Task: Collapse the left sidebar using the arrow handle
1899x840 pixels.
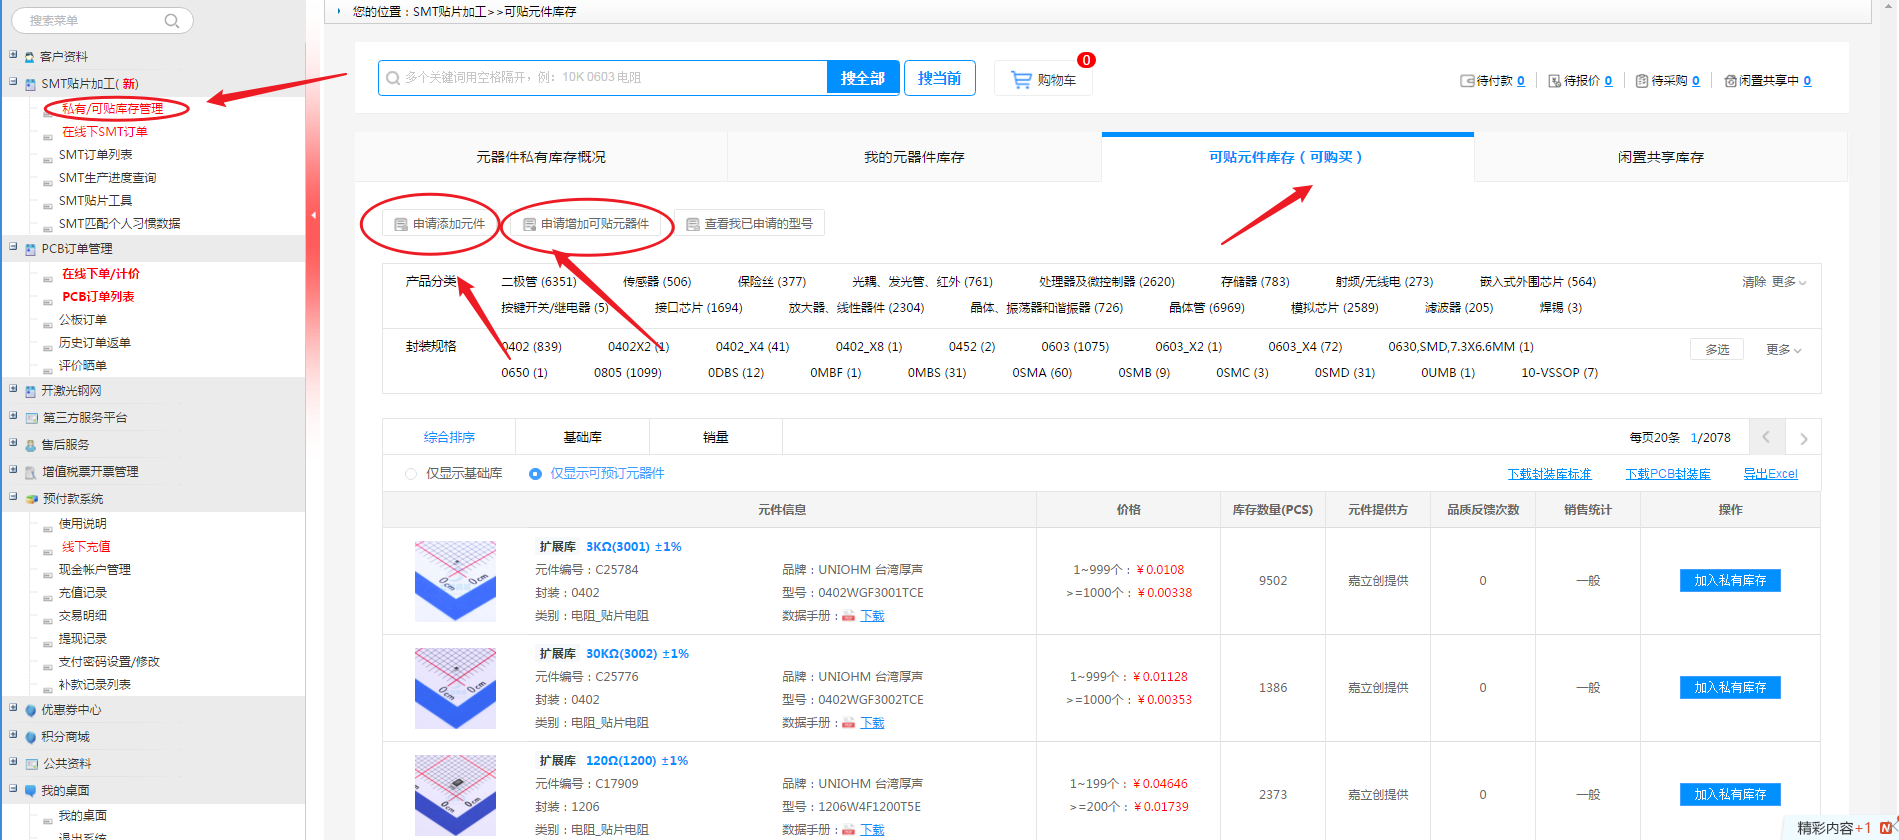Action: click(x=313, y=215)
